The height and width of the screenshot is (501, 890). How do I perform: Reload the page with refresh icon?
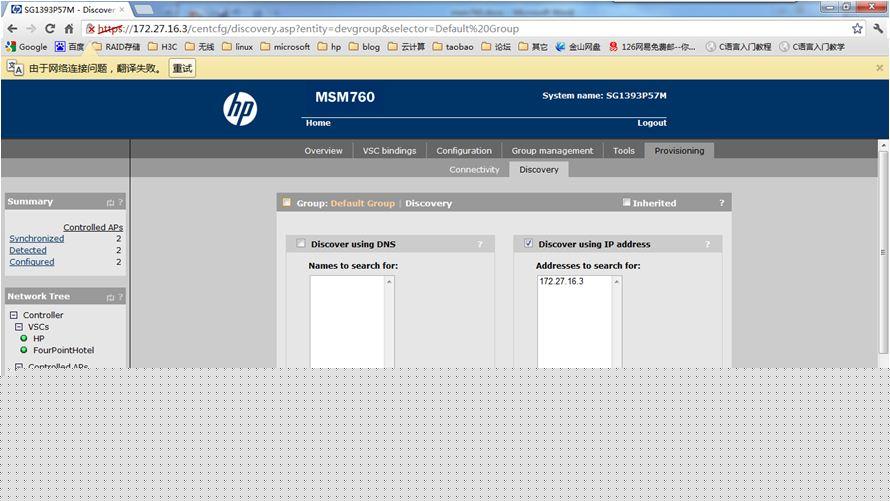click(50, 28)
